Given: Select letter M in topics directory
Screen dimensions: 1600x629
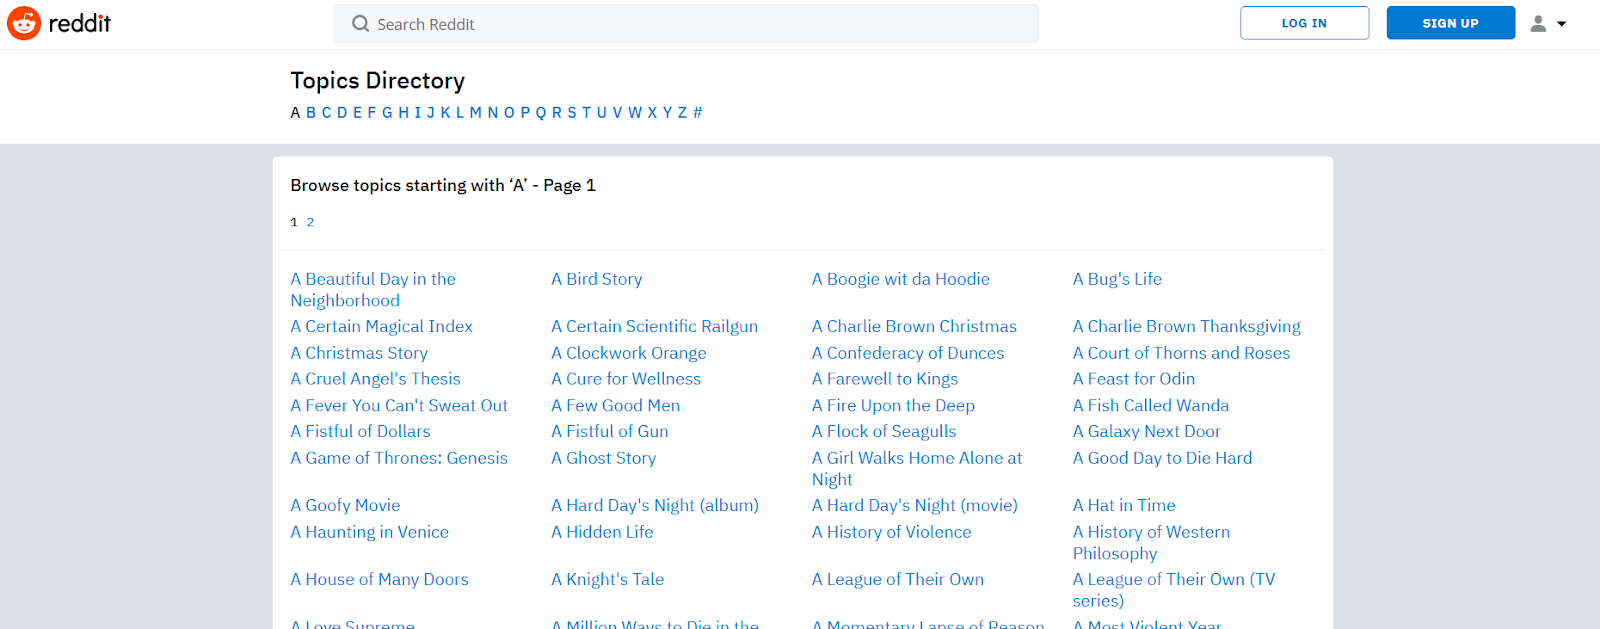Looking at the screenshot, I should (476, 113).
